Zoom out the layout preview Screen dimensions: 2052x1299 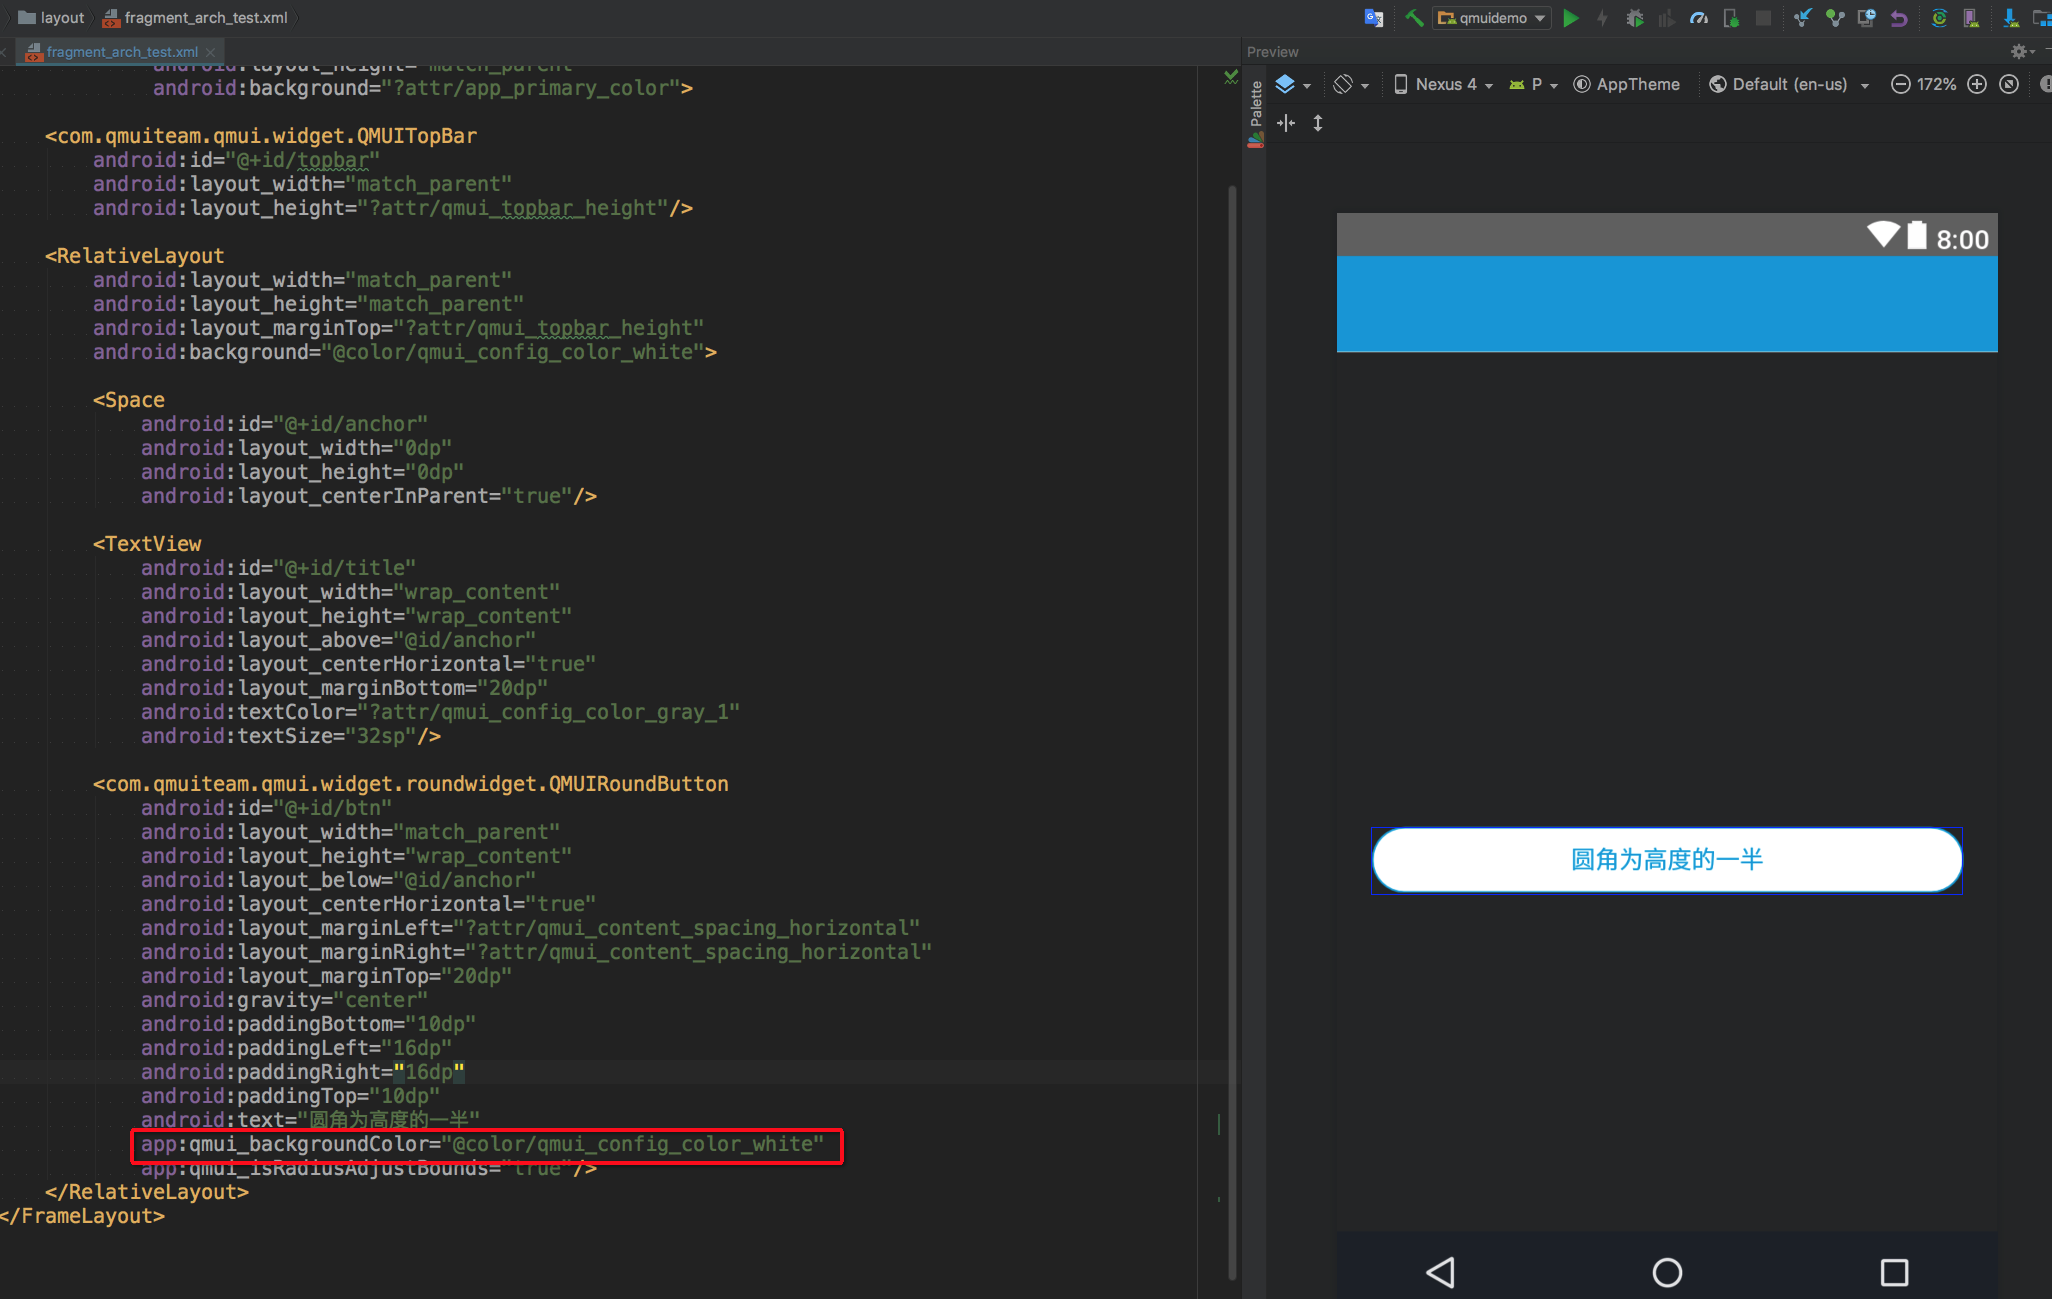point(1900,84)
